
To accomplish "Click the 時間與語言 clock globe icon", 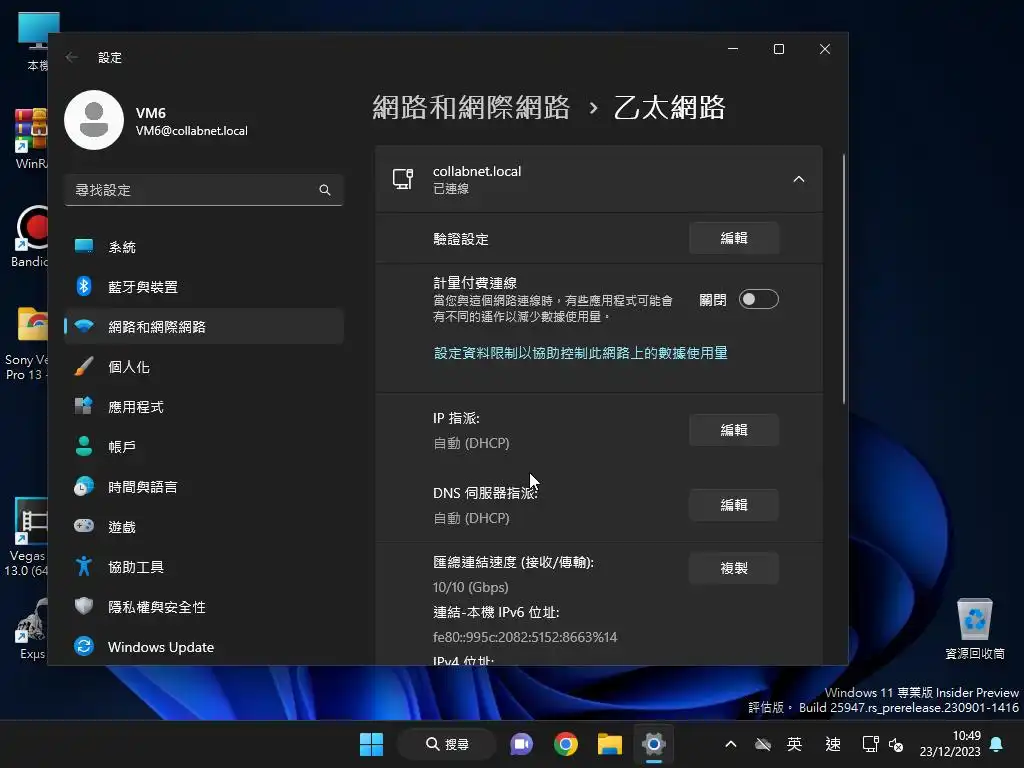I will [84, 487].
